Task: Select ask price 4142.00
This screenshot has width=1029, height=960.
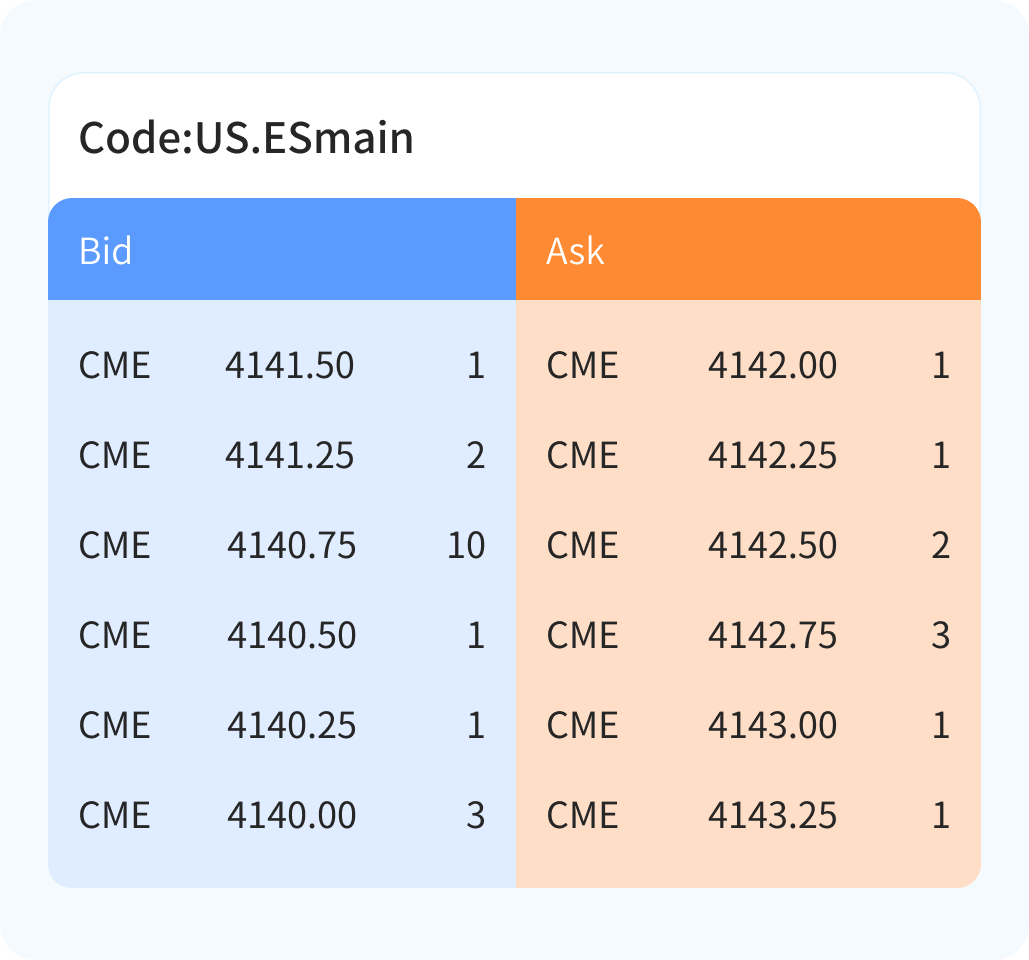Action: [x=772, y=366]
